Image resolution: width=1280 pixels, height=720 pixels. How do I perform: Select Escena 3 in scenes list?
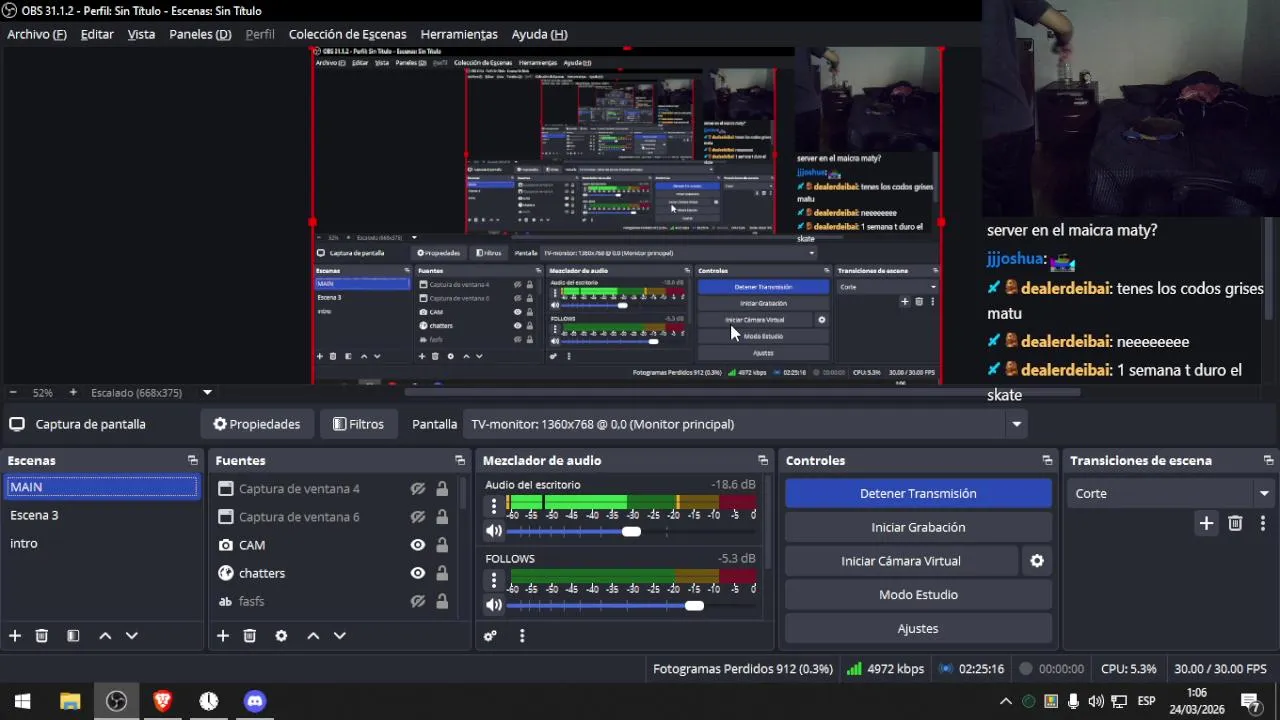pyautogui.click(x=101, y=515)
